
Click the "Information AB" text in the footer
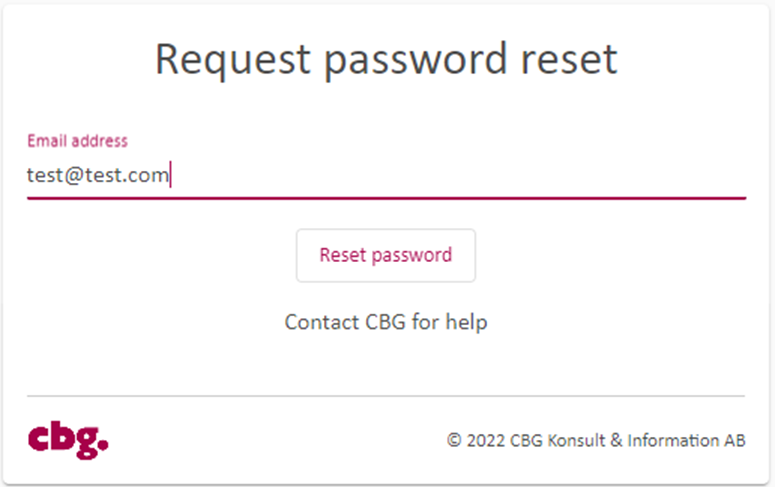687,440
